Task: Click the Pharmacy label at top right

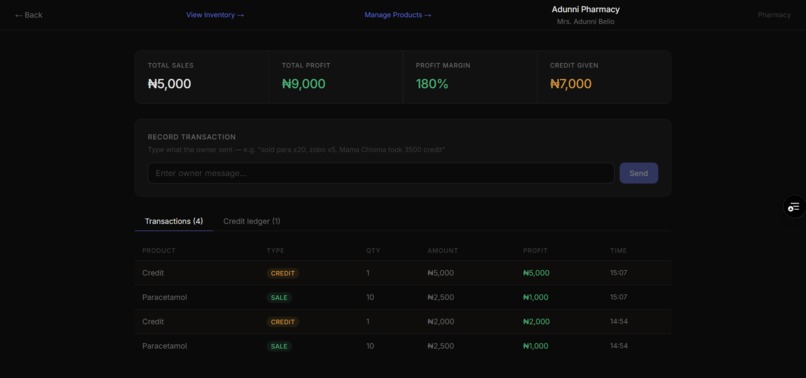Action: (x=774, y=15)
